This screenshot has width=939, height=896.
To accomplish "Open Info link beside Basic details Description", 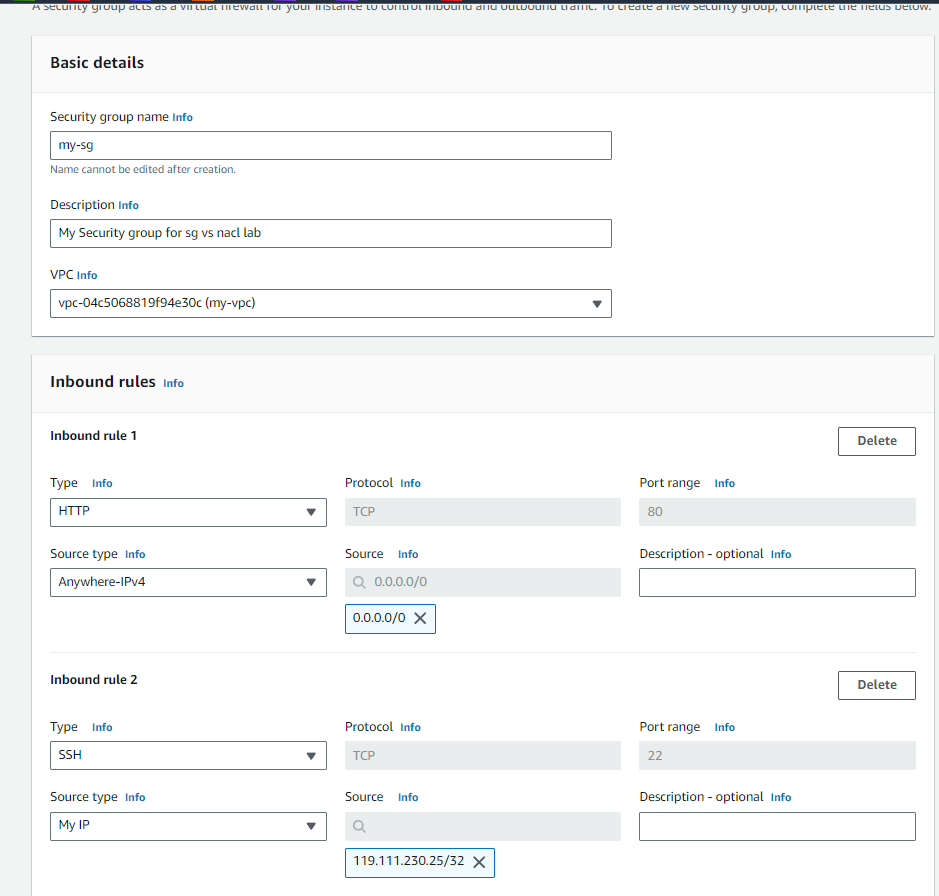I will tap(128, 205).
